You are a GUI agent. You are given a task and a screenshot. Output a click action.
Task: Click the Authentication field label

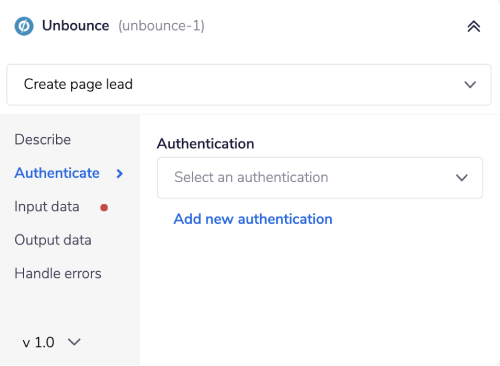click(205, 144)
